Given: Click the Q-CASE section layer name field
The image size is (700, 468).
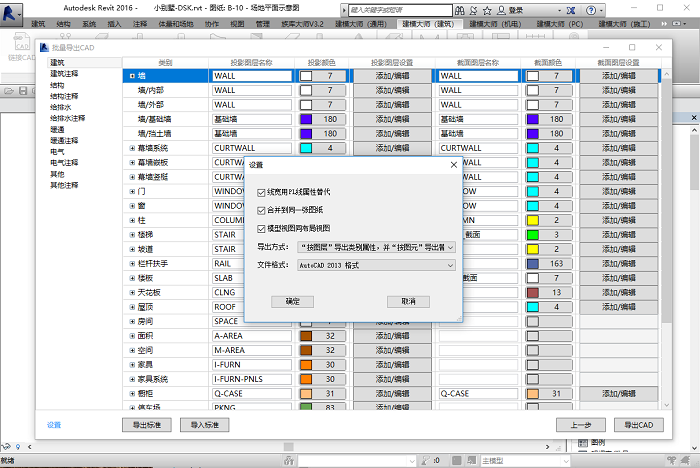Looking at the screenshot, I should click(478, 393).
